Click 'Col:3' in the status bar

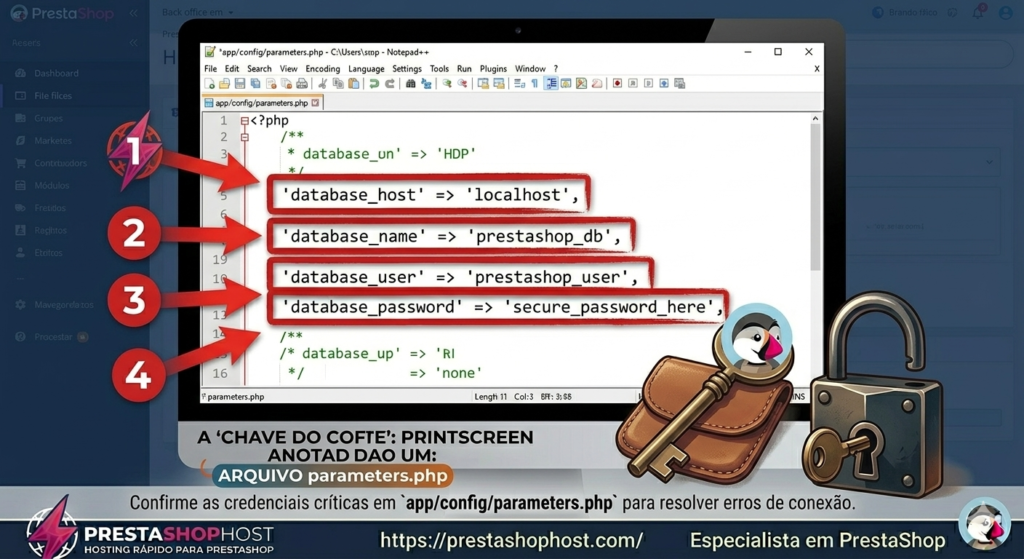click(x=523, y=396)
